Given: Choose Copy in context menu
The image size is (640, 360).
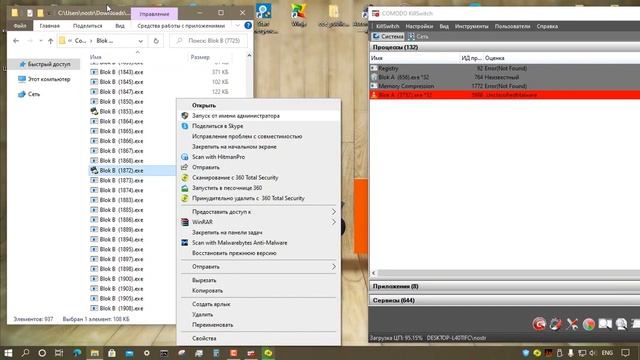Looking at the screenshot, I should pyautogui.click(x=207, y=291).
